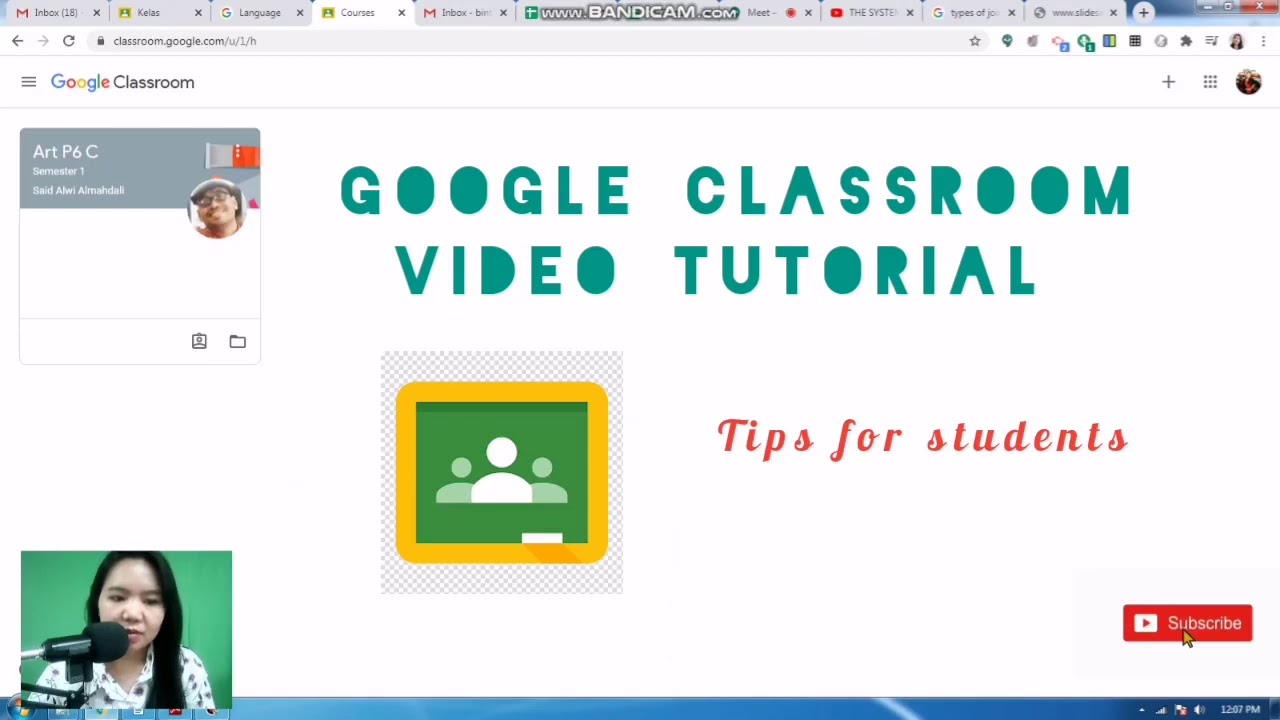Click the grey circular extension icon
The height and width of the screenshot is (720, 1280).
click(1160, 41)
